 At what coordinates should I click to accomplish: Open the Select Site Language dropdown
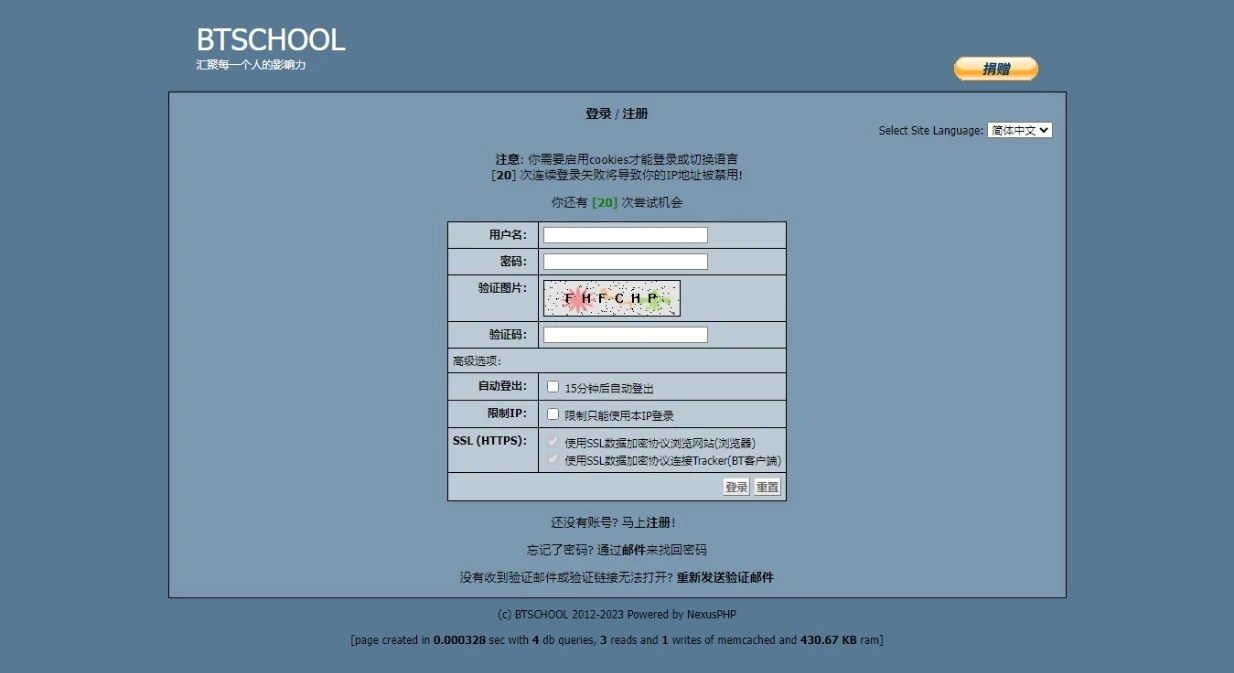pyautogui.click(x=1019, y=130)
